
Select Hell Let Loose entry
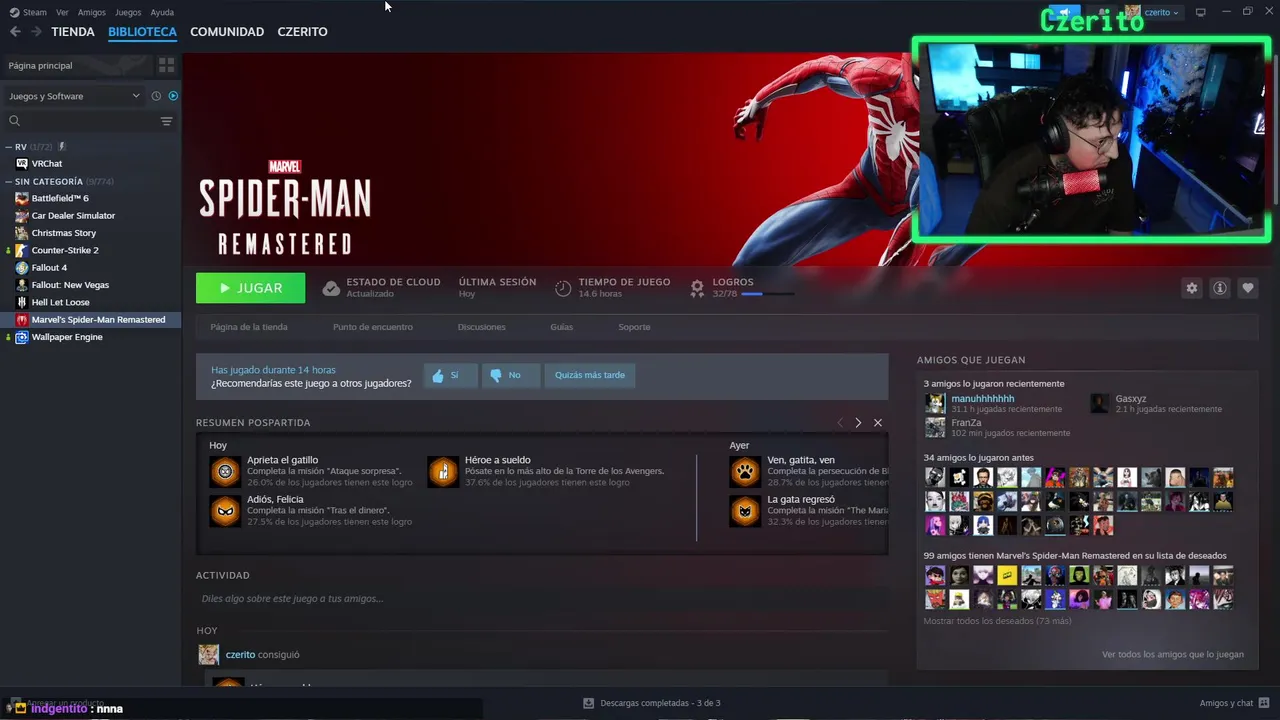60,302
